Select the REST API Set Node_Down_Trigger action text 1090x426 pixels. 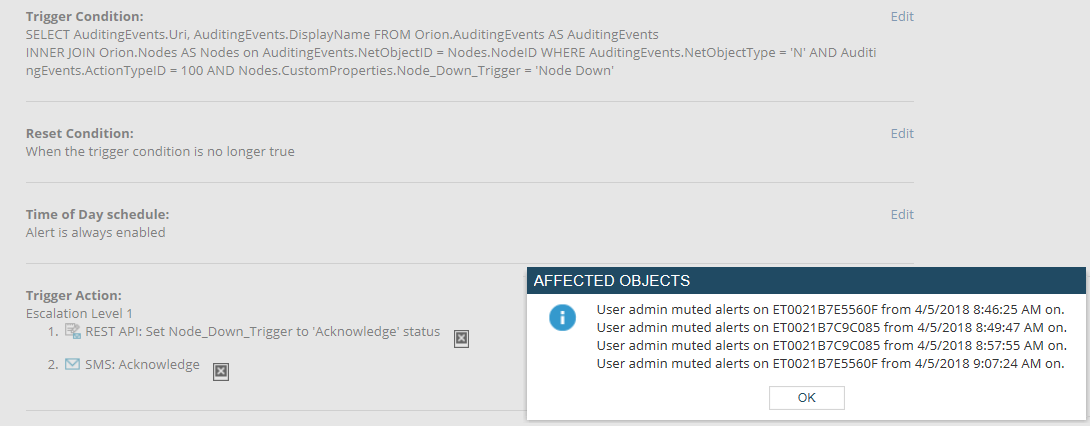tap(262, 332)
